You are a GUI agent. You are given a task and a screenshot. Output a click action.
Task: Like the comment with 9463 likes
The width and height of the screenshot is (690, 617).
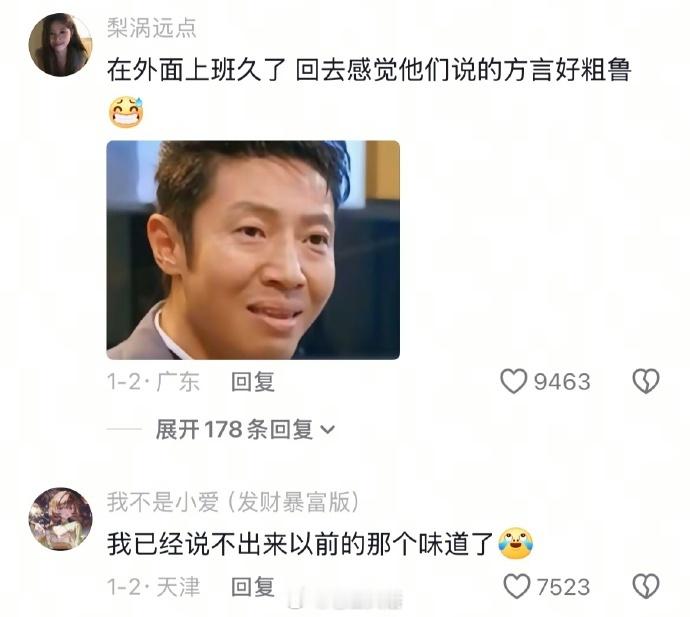click(x=513, y=381)
